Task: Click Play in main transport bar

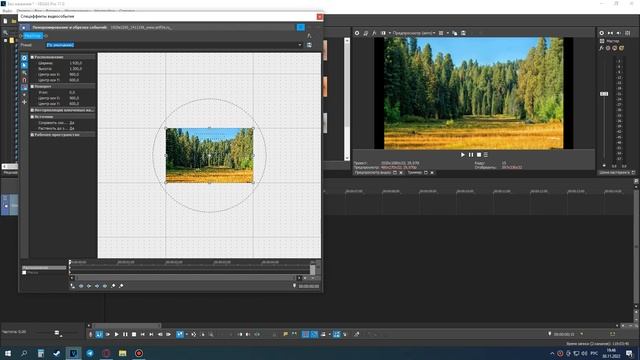Action: [x=116, y=334]
